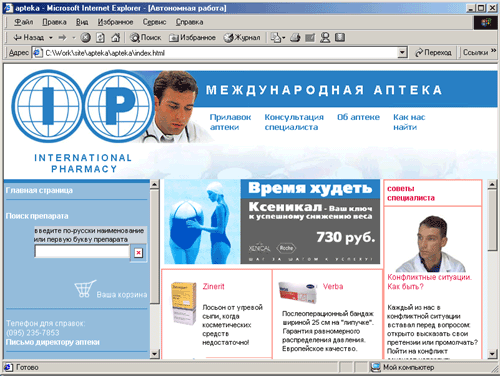Go to Главная страница link
This screenshot has height=376, width=500.
(x=39, y=190)
